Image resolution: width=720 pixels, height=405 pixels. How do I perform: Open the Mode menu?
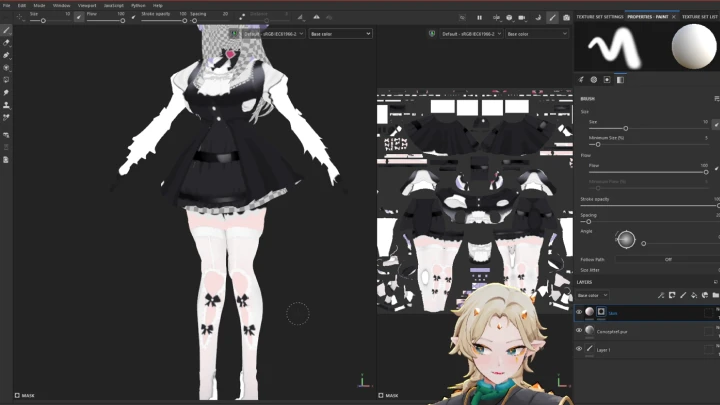(39, 6)
